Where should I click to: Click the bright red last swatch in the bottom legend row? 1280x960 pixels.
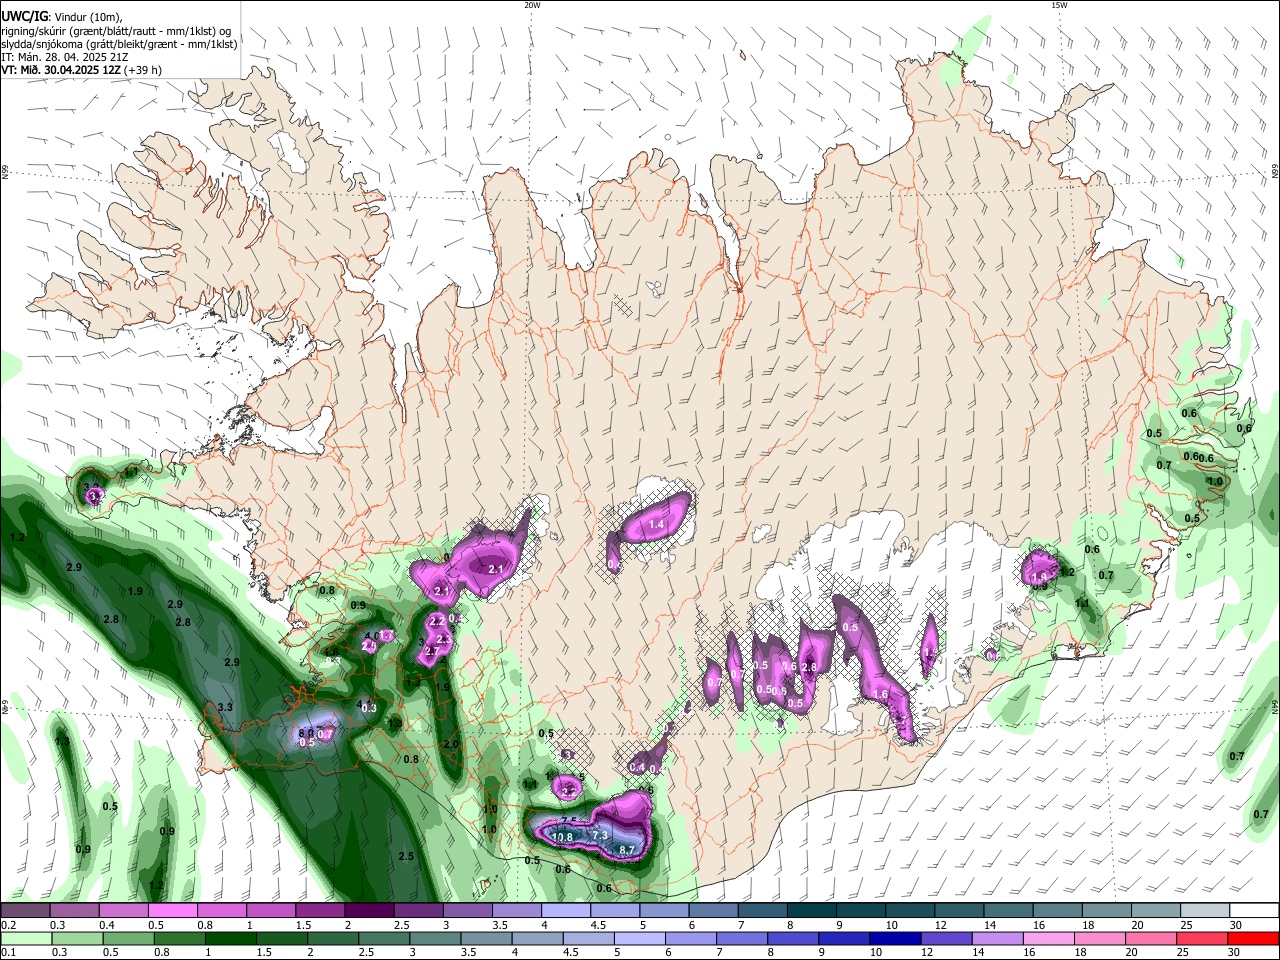coord(1253,938)
